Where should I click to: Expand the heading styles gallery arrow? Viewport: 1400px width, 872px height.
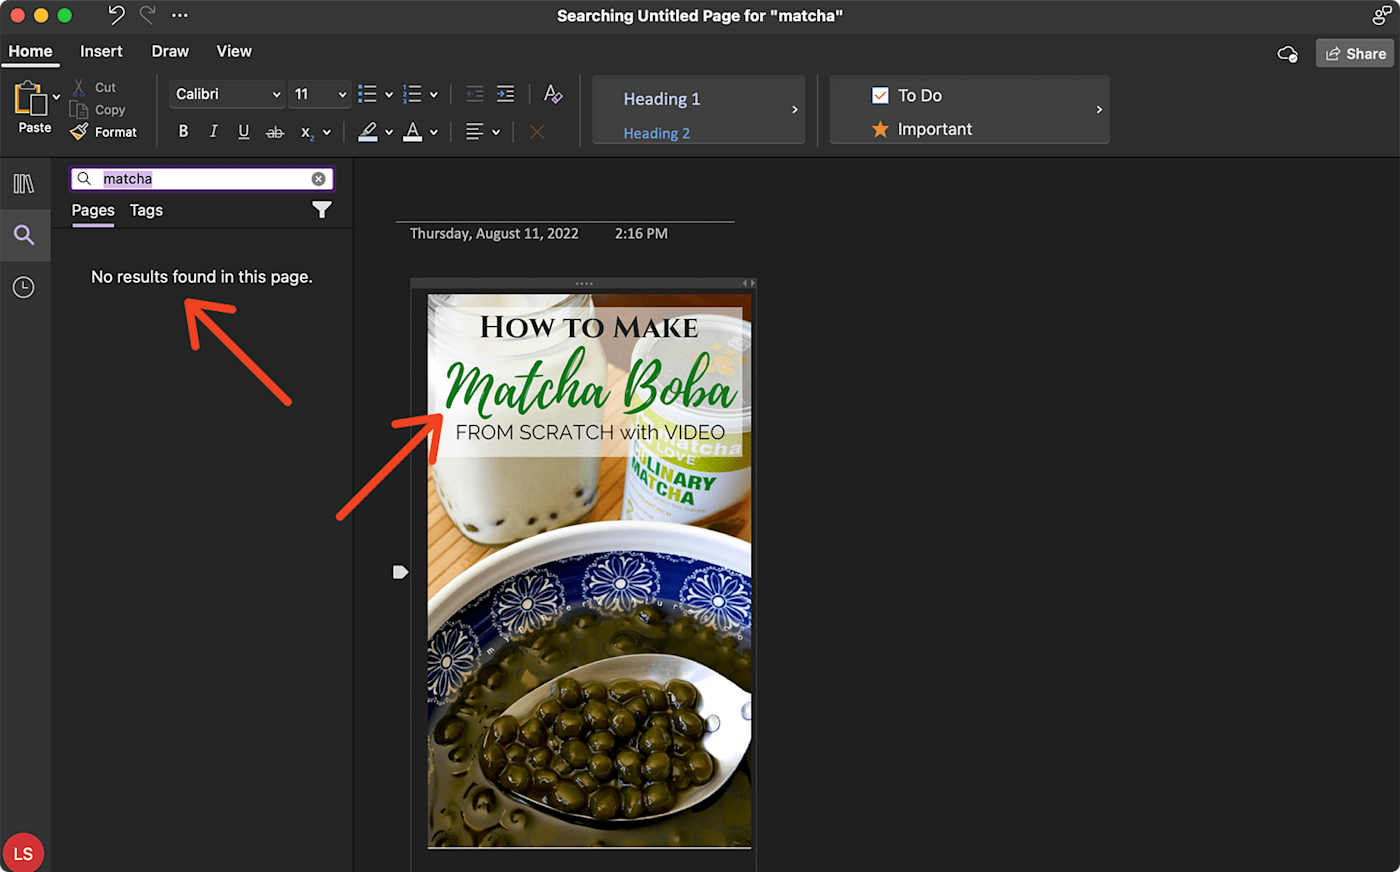point(795,110)
